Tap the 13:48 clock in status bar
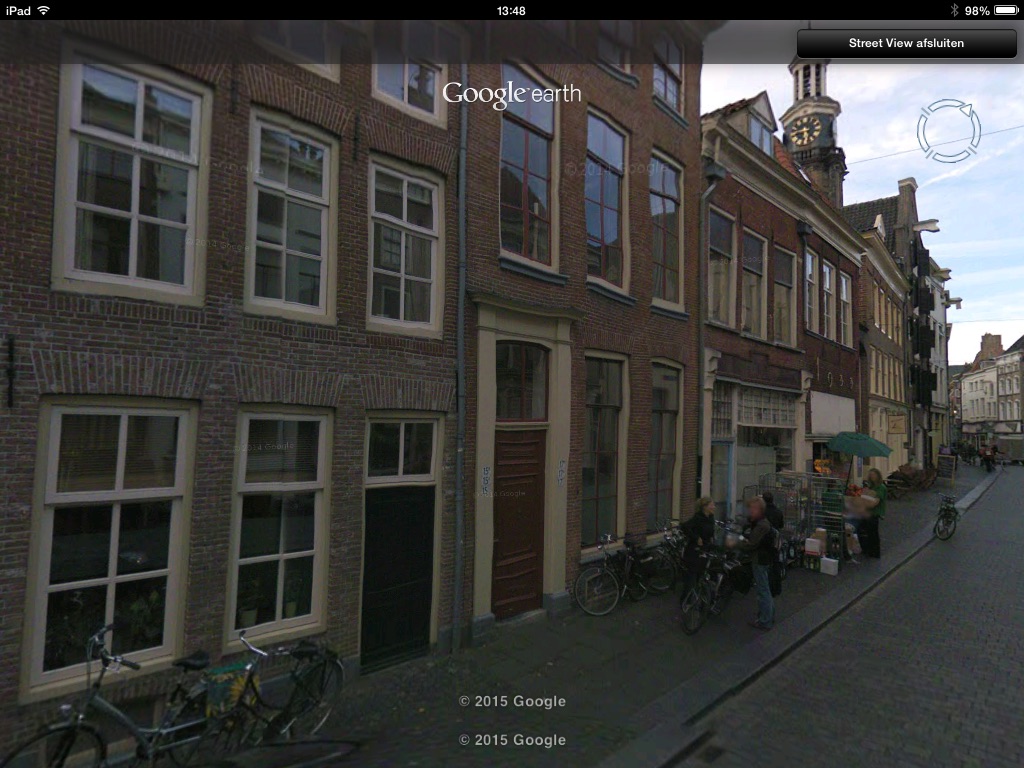This screenshot has height=768, width=1024. (511, 10)
